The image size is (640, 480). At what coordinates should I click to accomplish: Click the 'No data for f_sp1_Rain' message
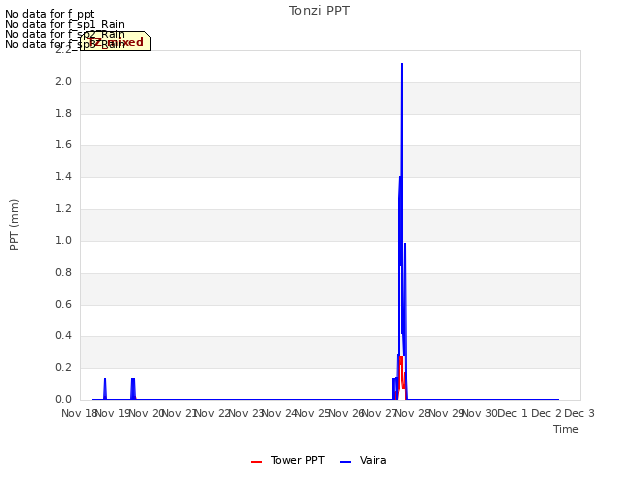tap(65, 24)
